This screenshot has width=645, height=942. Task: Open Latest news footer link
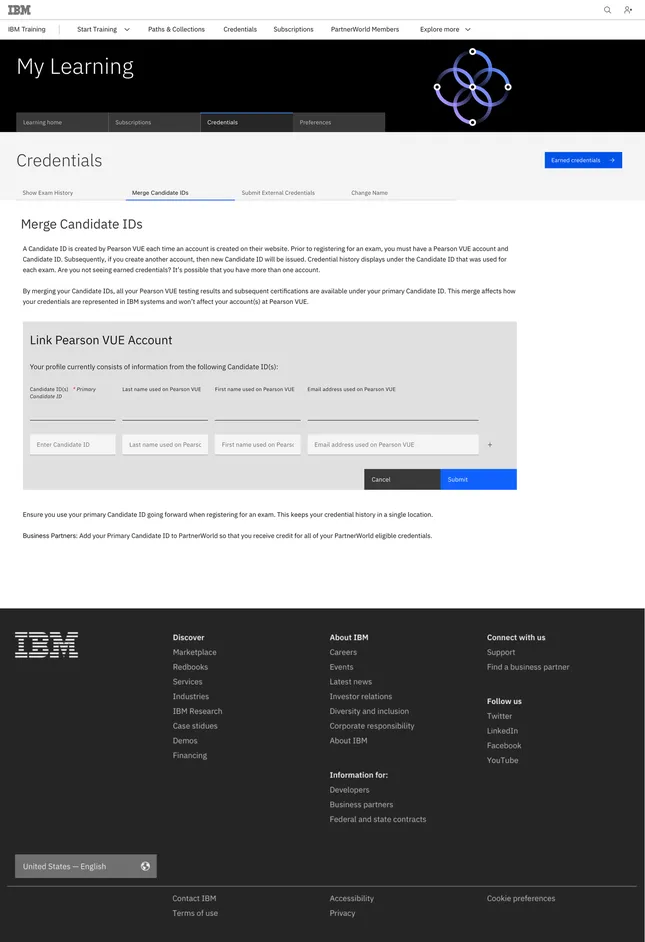[351, 682]
